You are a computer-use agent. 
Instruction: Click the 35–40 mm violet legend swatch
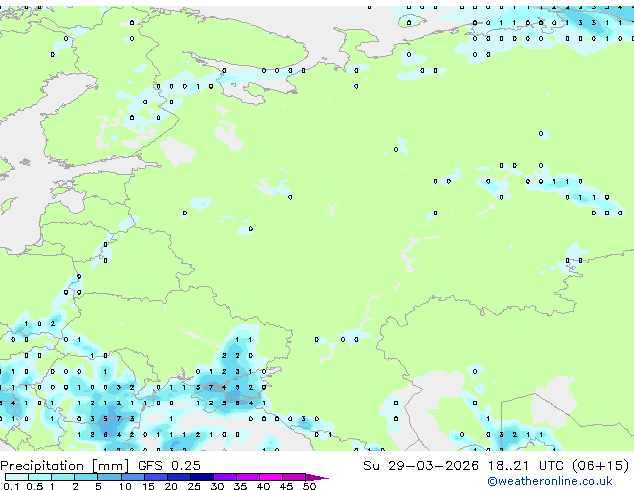(x=248, y=477)
